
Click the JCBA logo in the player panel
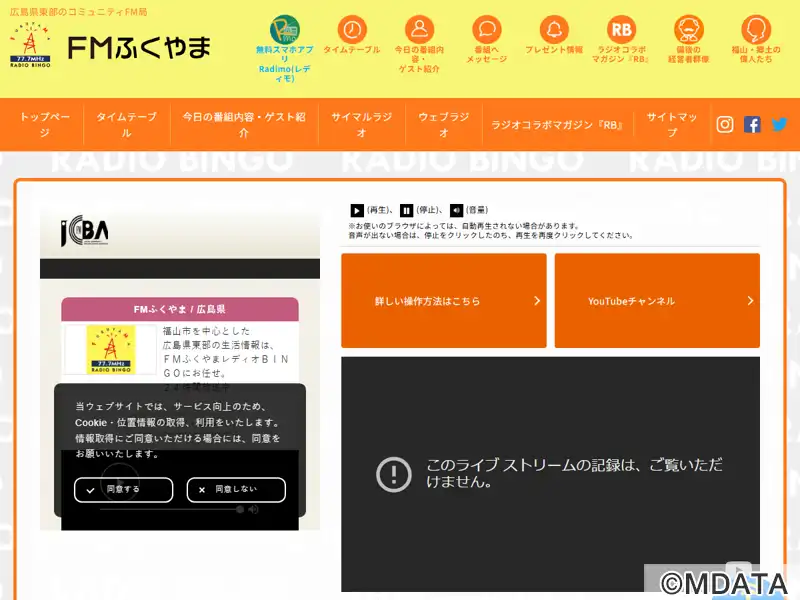[85, 231]
